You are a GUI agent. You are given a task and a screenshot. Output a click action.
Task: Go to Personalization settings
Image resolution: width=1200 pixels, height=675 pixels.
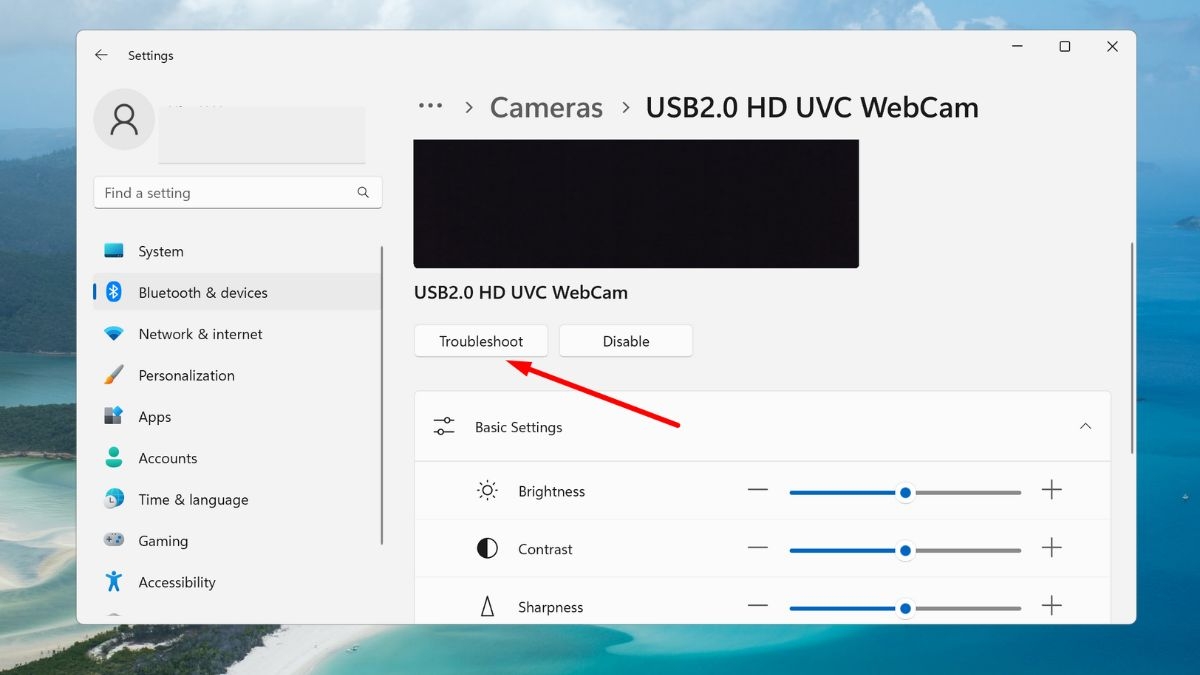coord(237,375)
